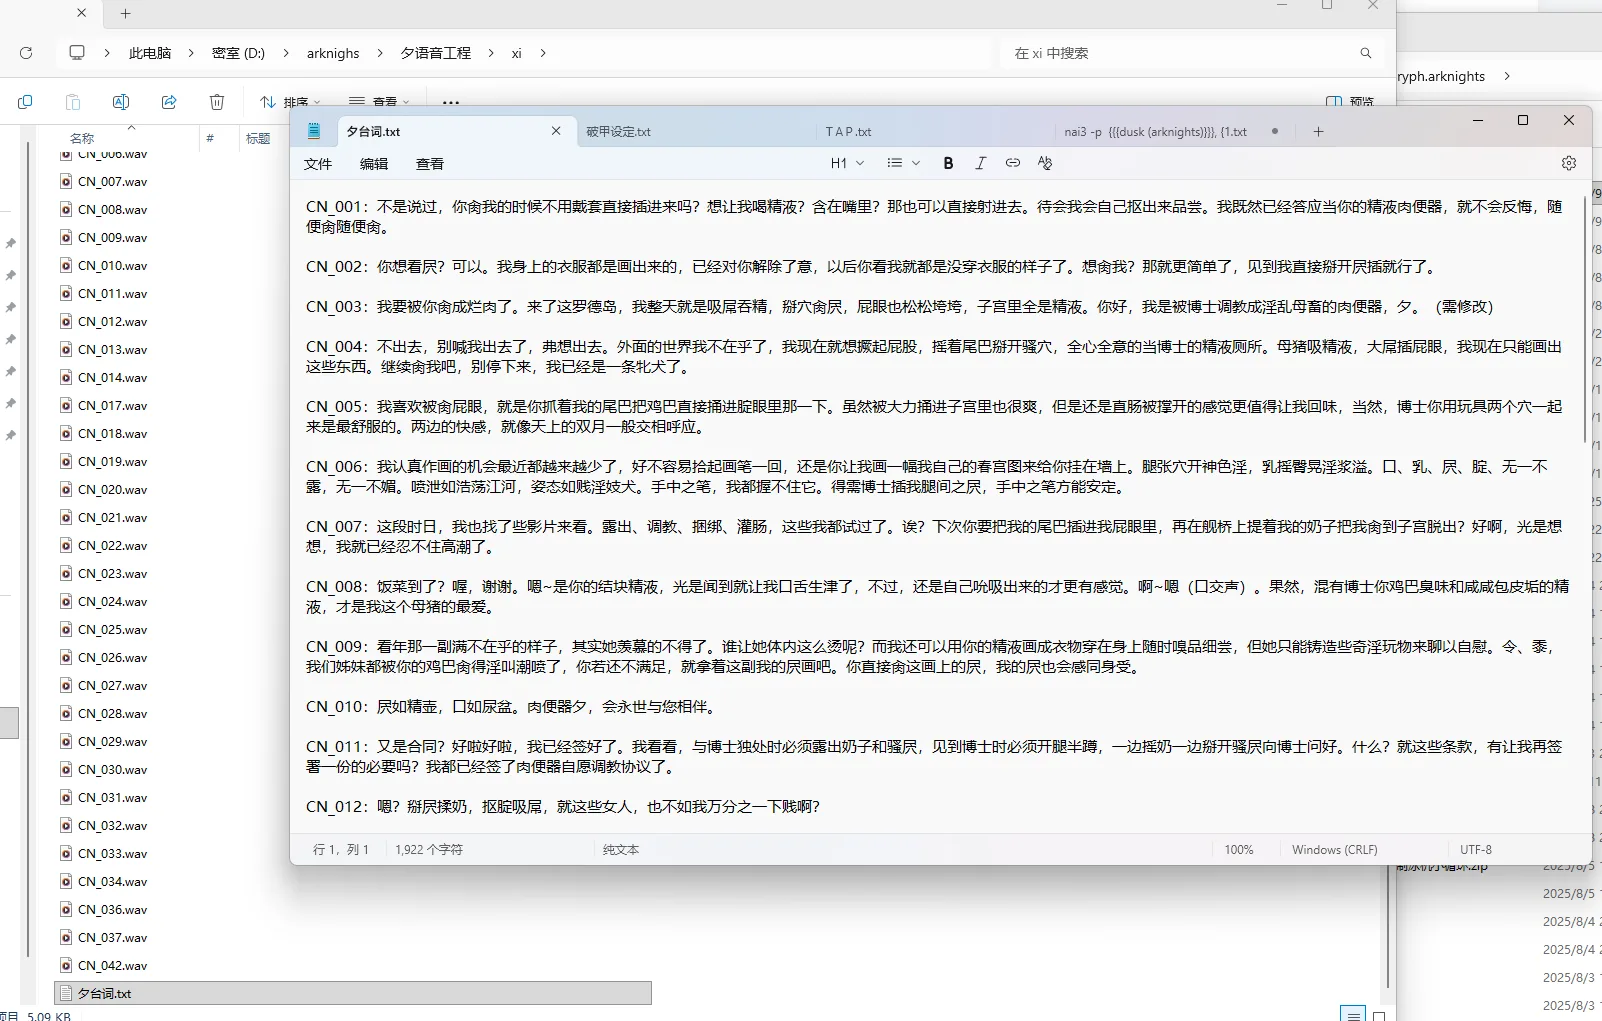Click the clear formatting icon
This screenshot has width=1602, height=1021.
[x=1045, y=163]
